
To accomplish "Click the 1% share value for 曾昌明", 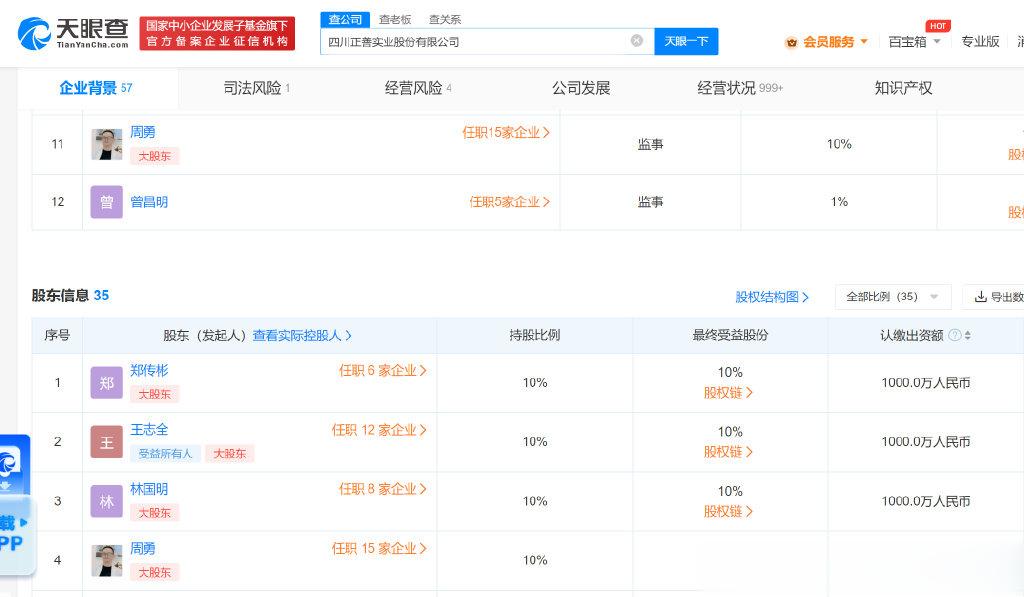I will [839, 202].
